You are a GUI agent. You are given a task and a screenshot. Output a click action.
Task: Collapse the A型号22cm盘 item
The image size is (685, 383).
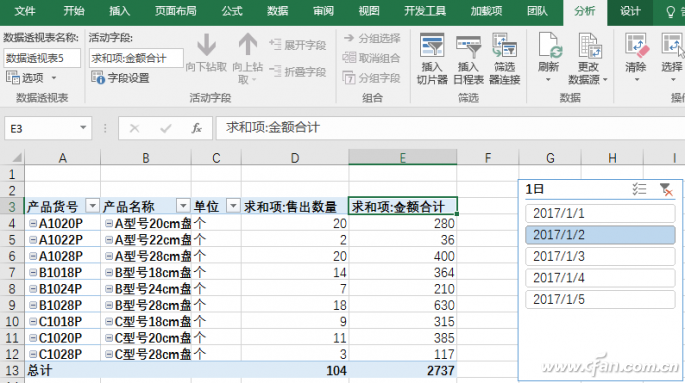(109, 240)
